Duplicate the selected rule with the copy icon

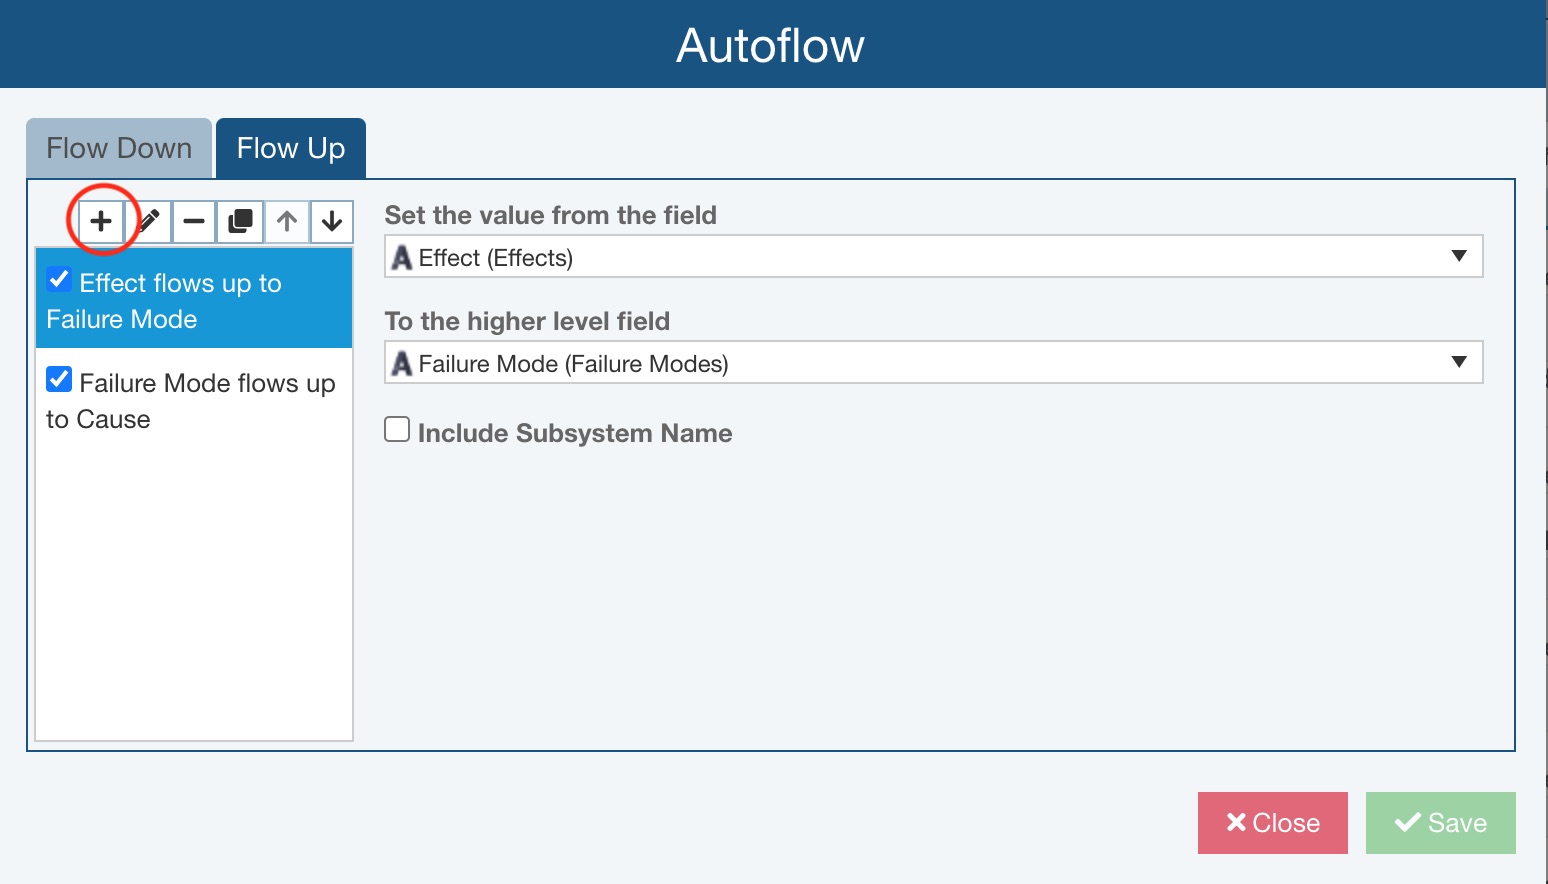(x=240, y=221)
